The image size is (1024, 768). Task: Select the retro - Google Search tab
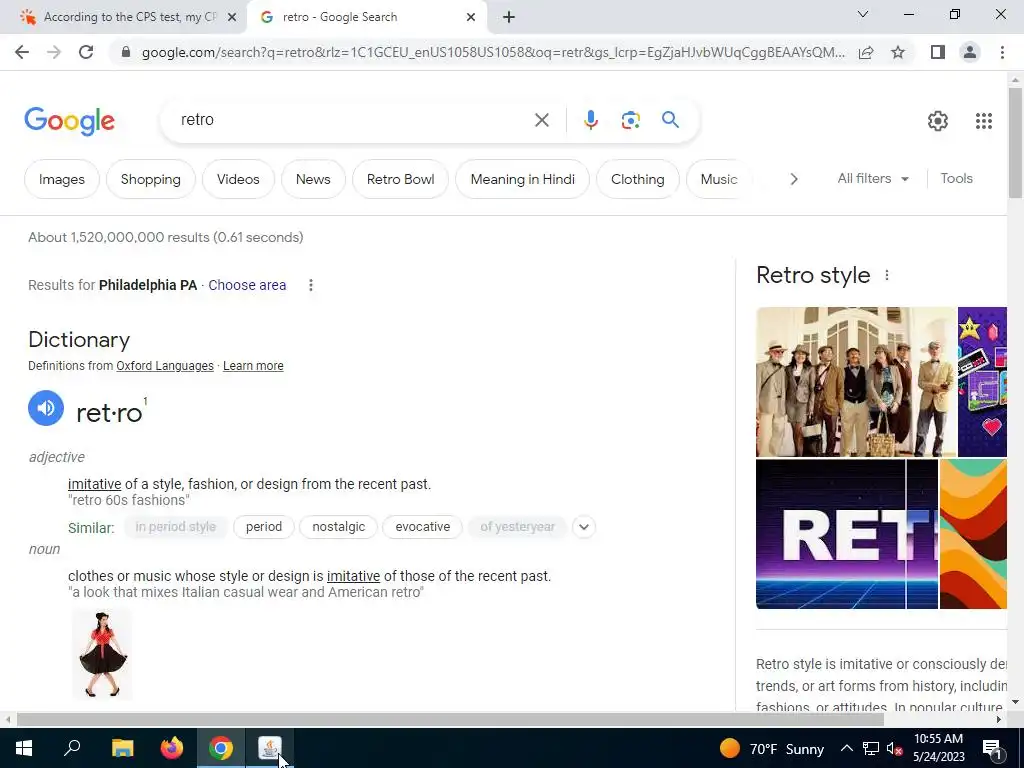point(367,17)
